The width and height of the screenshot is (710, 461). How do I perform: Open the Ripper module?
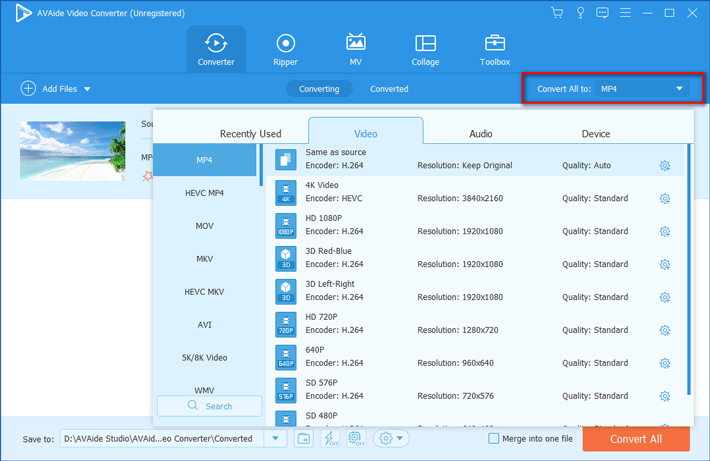point(285,49)
